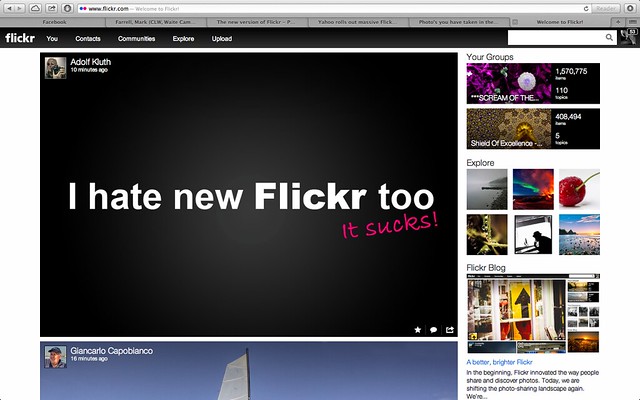Click Adolf Kluth's profile avatar
The width and height of the screenshot is (640, 400).
tap(55, 66)
